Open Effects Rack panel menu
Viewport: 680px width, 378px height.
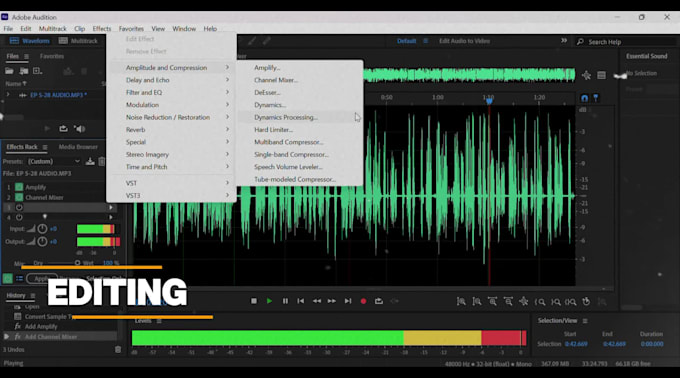point(45,147)
